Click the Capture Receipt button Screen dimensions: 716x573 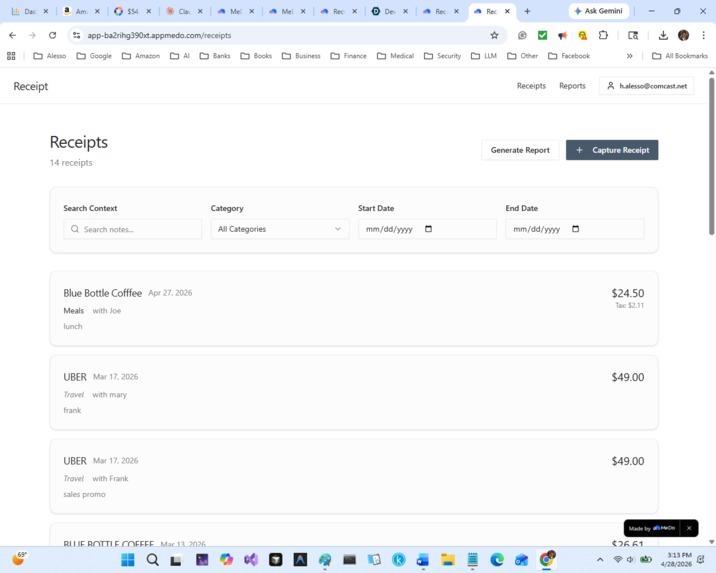[612, 150]
